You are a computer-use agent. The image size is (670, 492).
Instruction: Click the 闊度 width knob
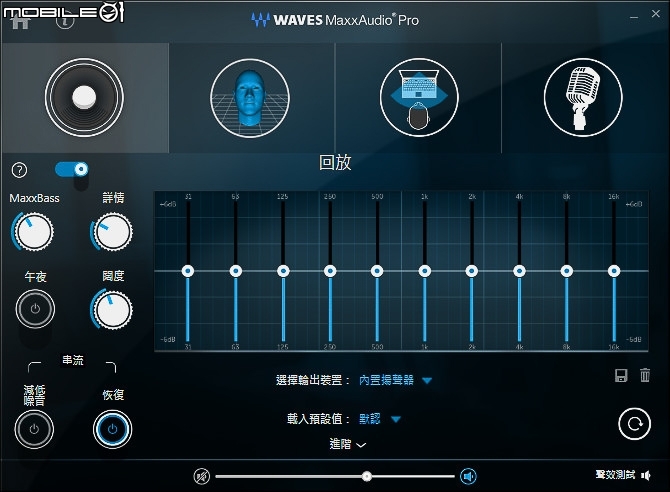point(112,309)
